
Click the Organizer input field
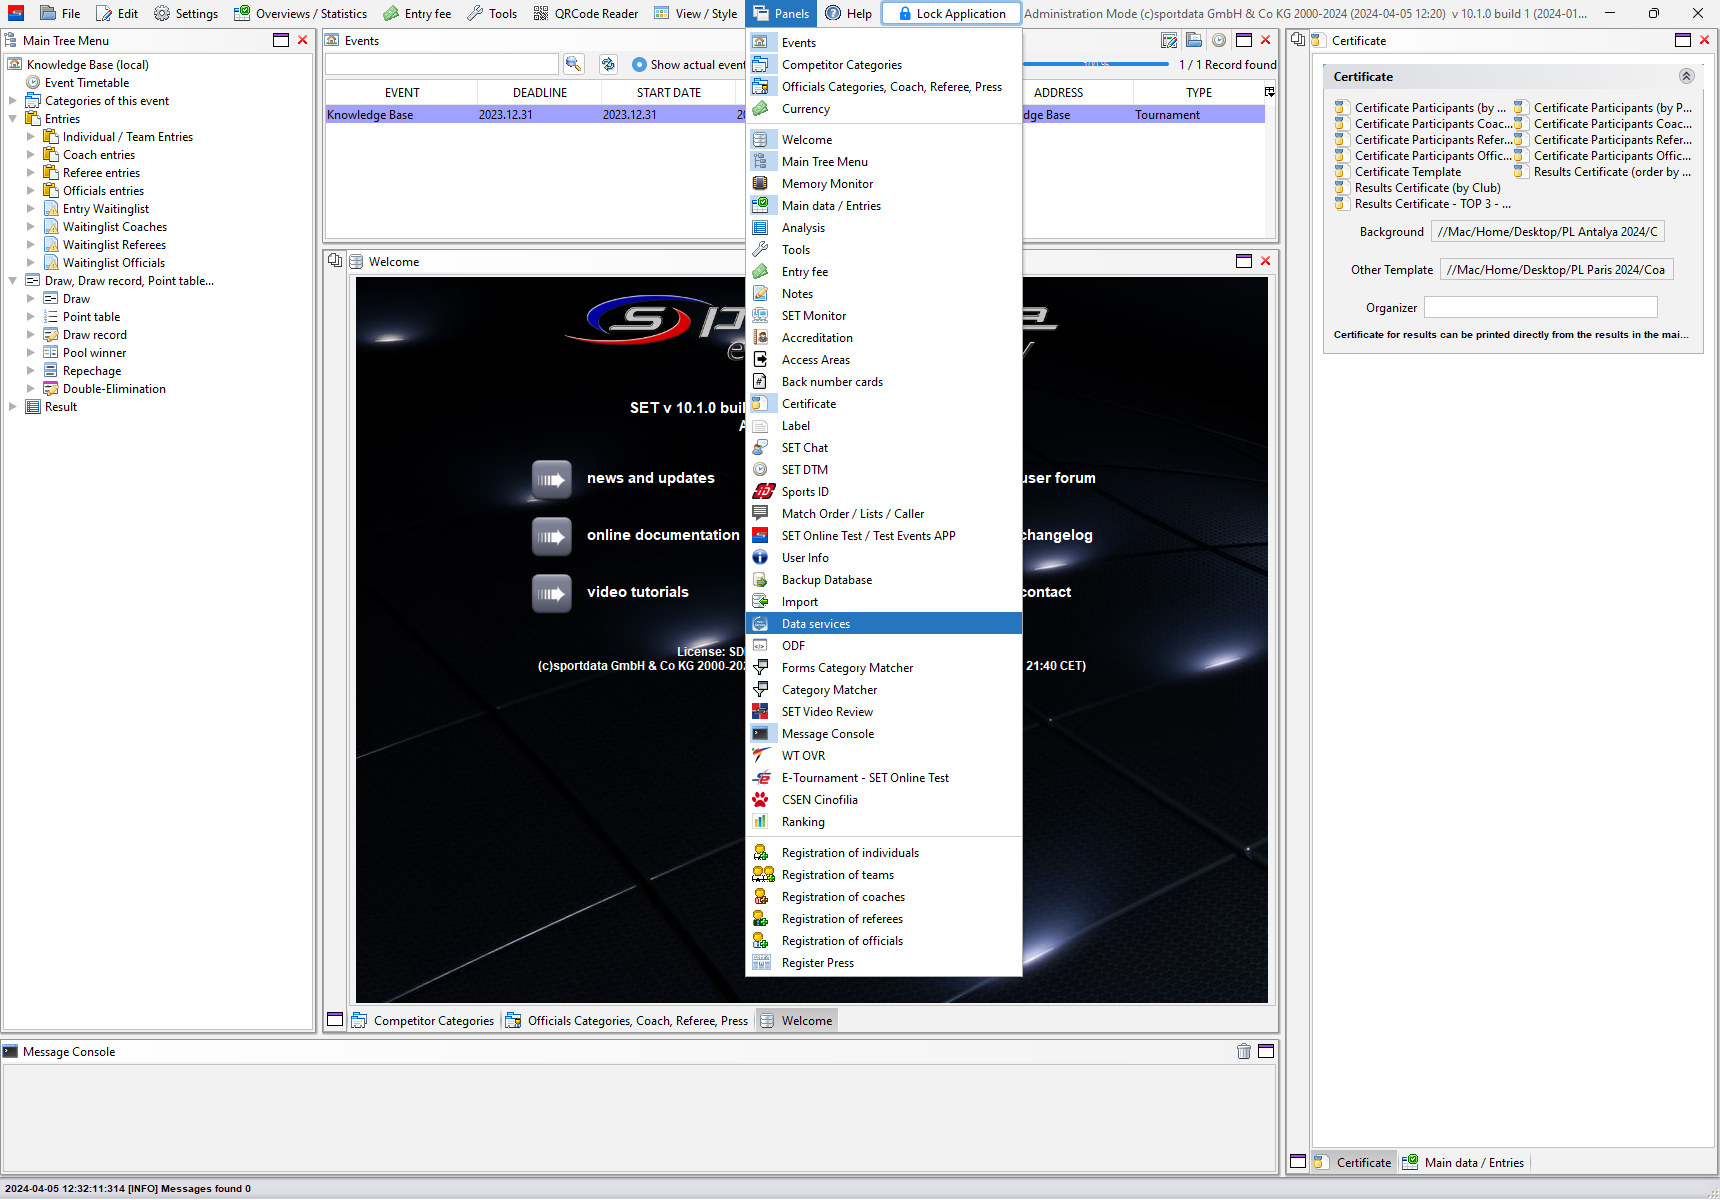click(1540, 307)
